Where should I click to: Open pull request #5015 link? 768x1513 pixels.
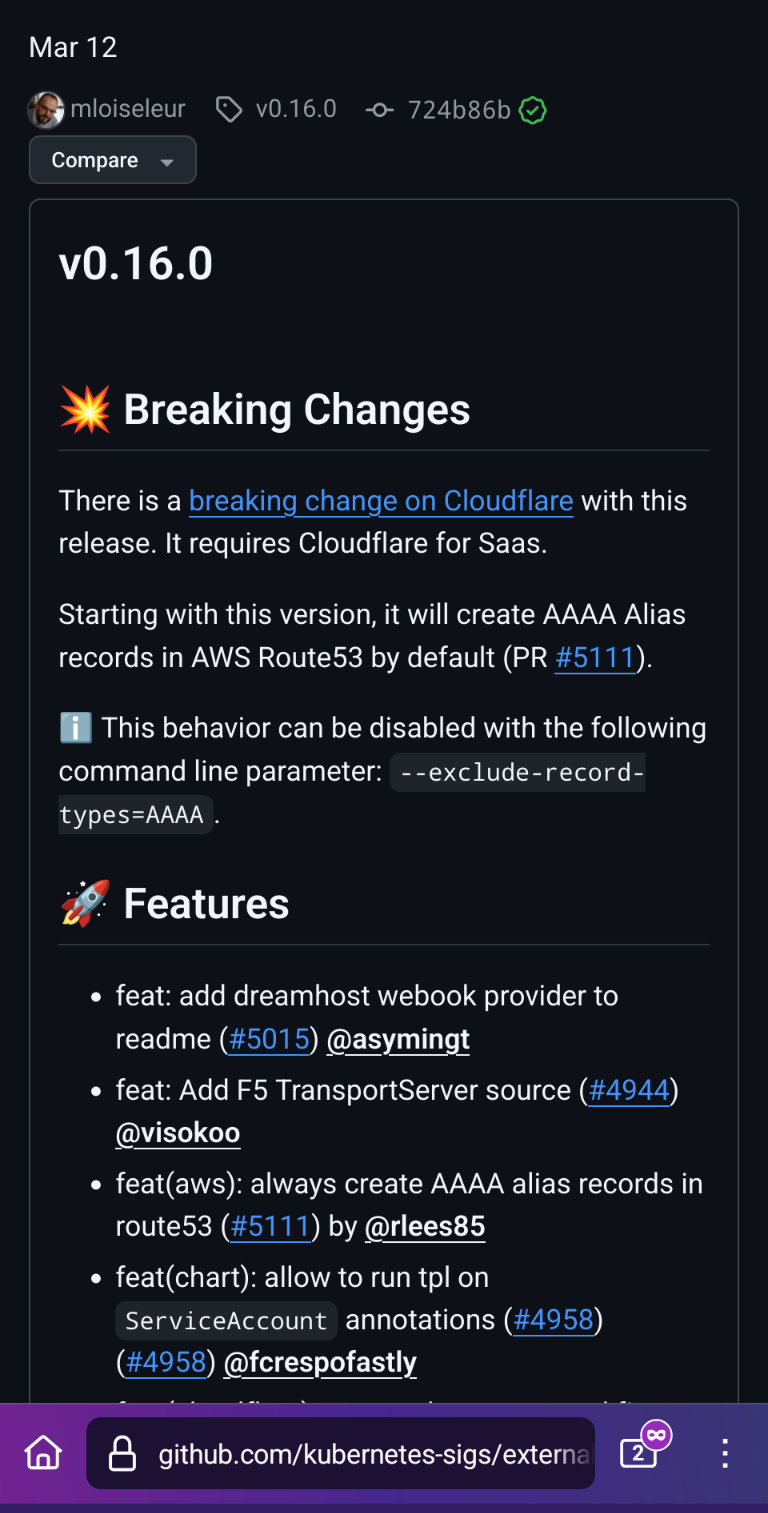(269, 1039)
